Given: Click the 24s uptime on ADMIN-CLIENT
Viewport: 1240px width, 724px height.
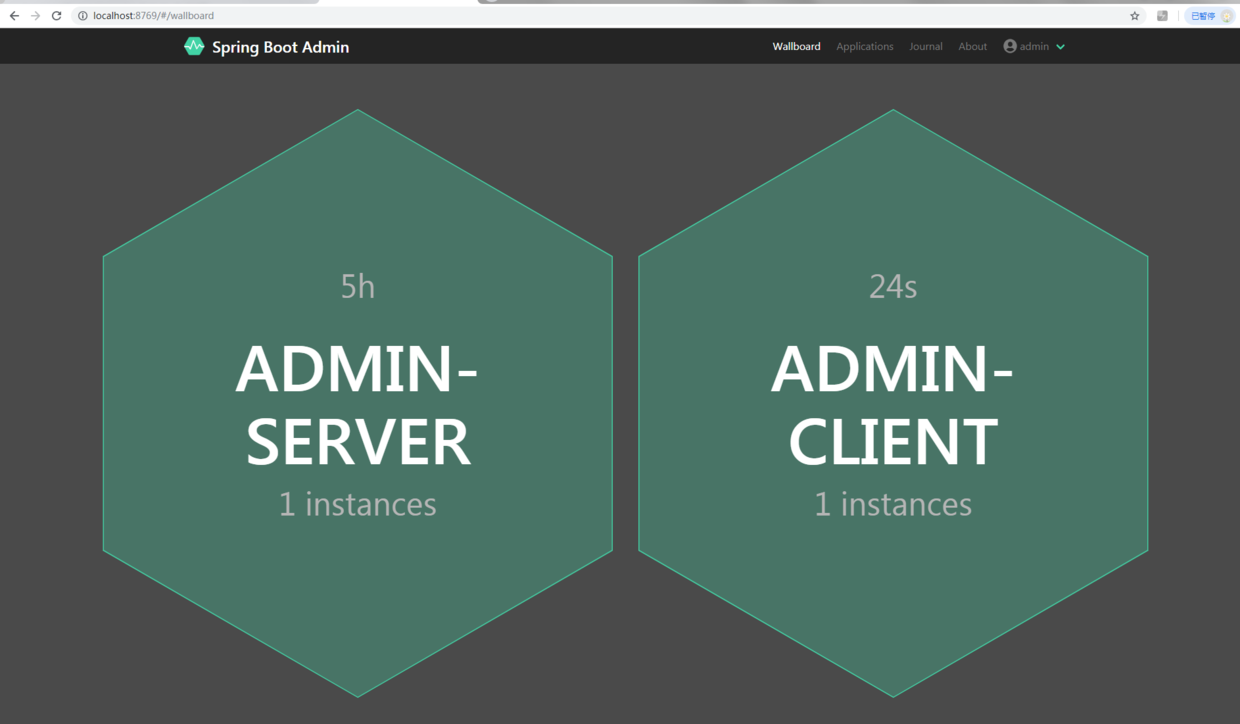Looking at the screenshot, I should coord(892,287).
